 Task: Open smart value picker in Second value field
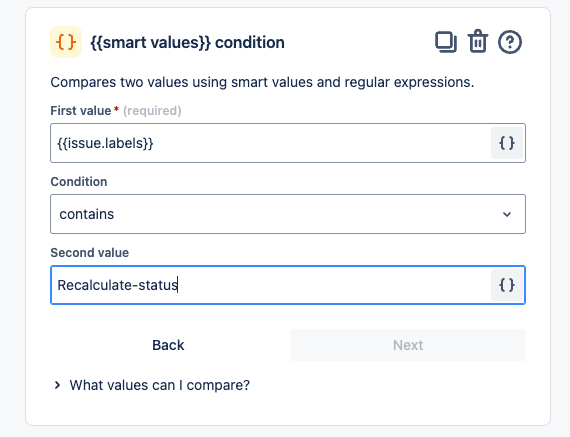coord(507,285)
